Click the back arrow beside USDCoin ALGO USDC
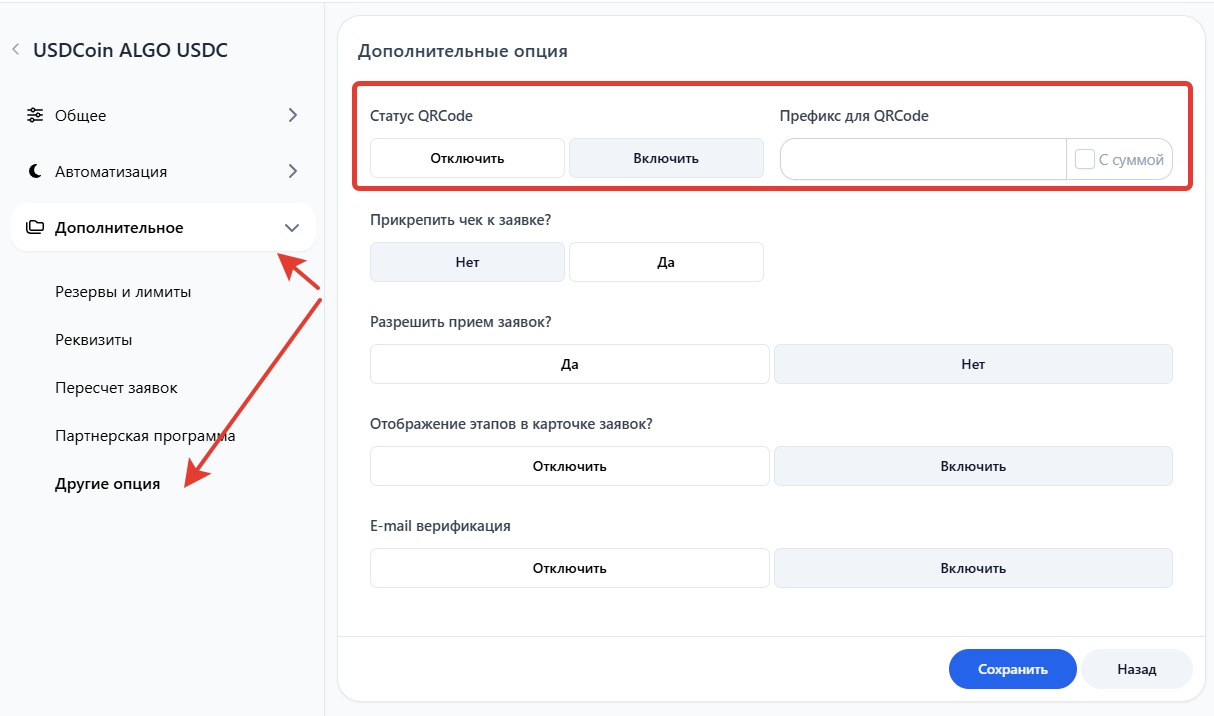 coord(16,49)
